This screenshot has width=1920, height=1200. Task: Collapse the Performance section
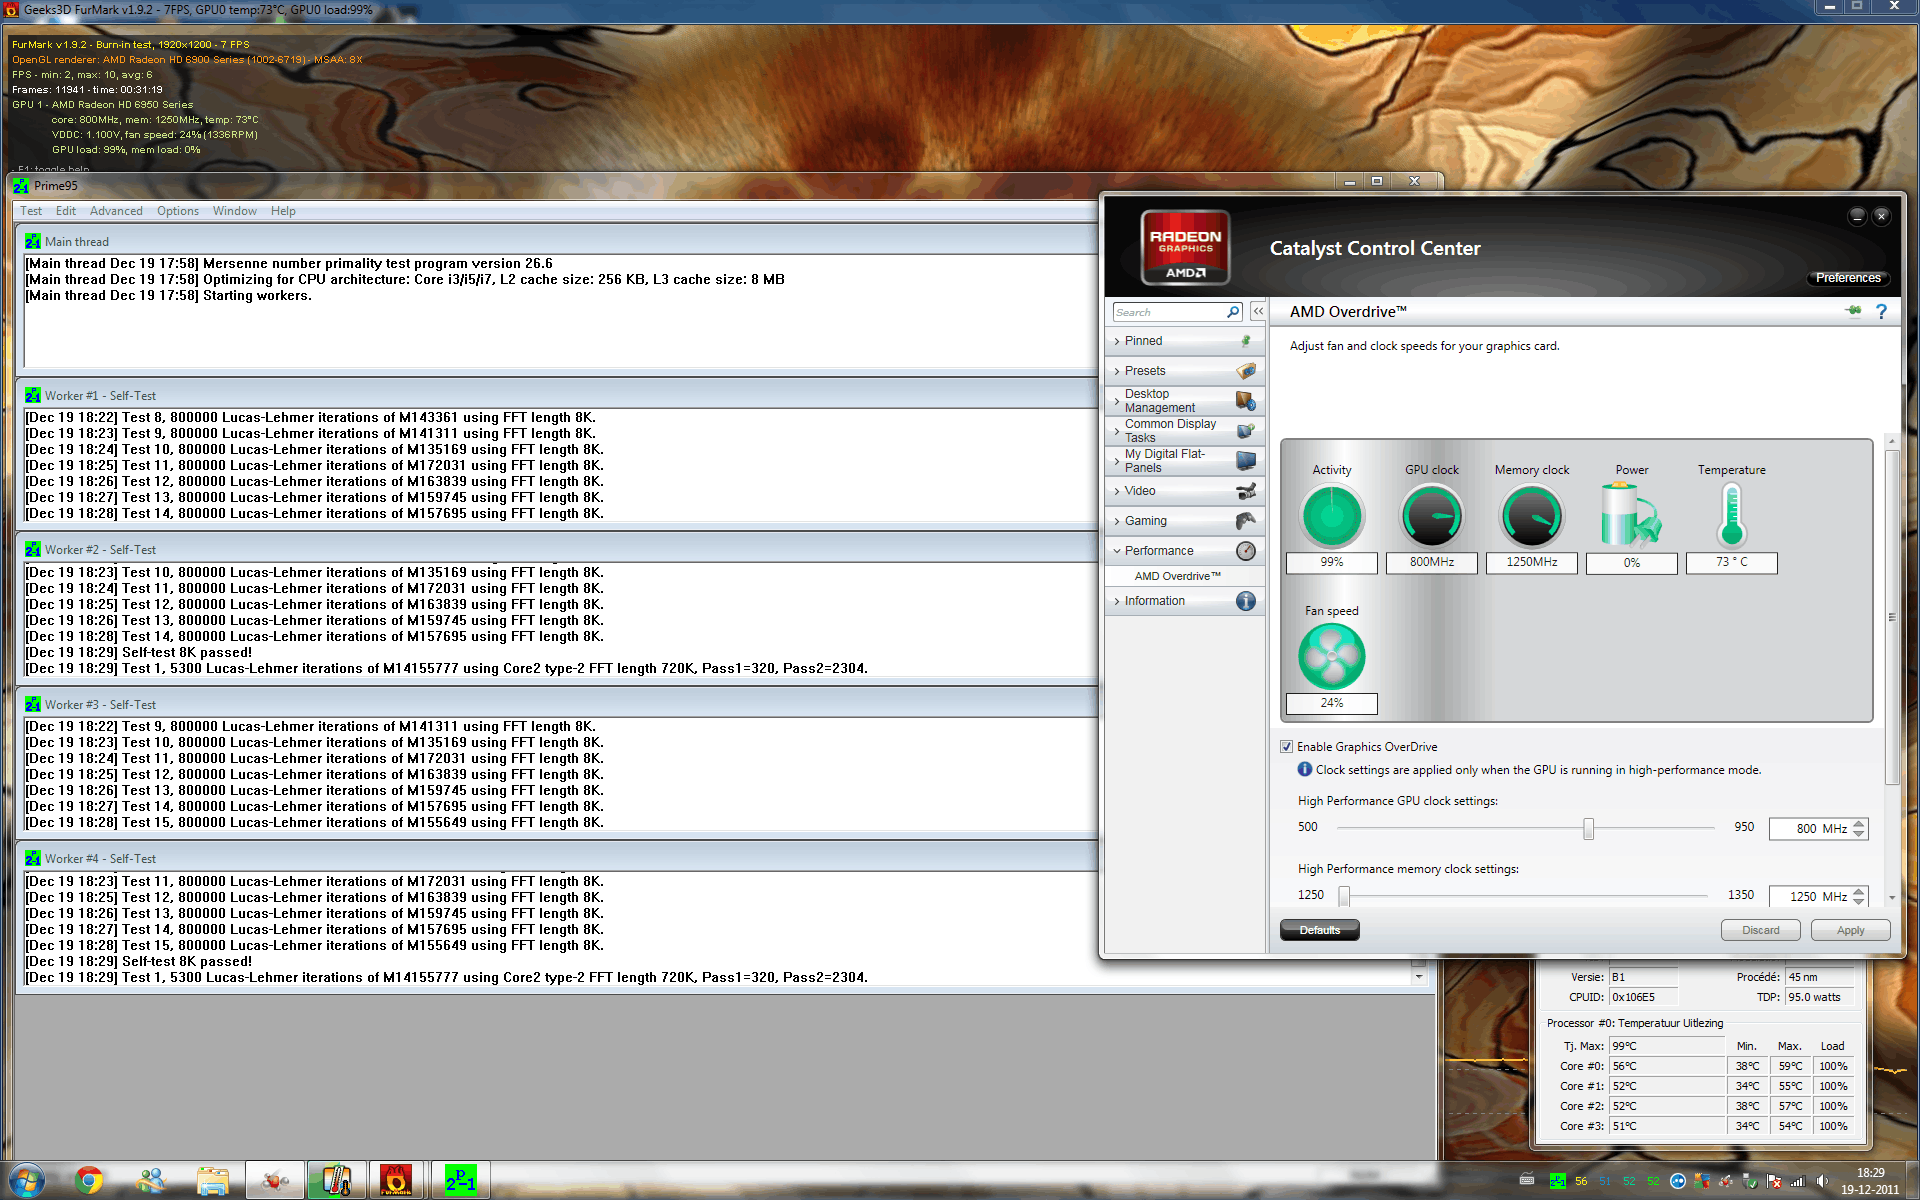pos(1158,551)
